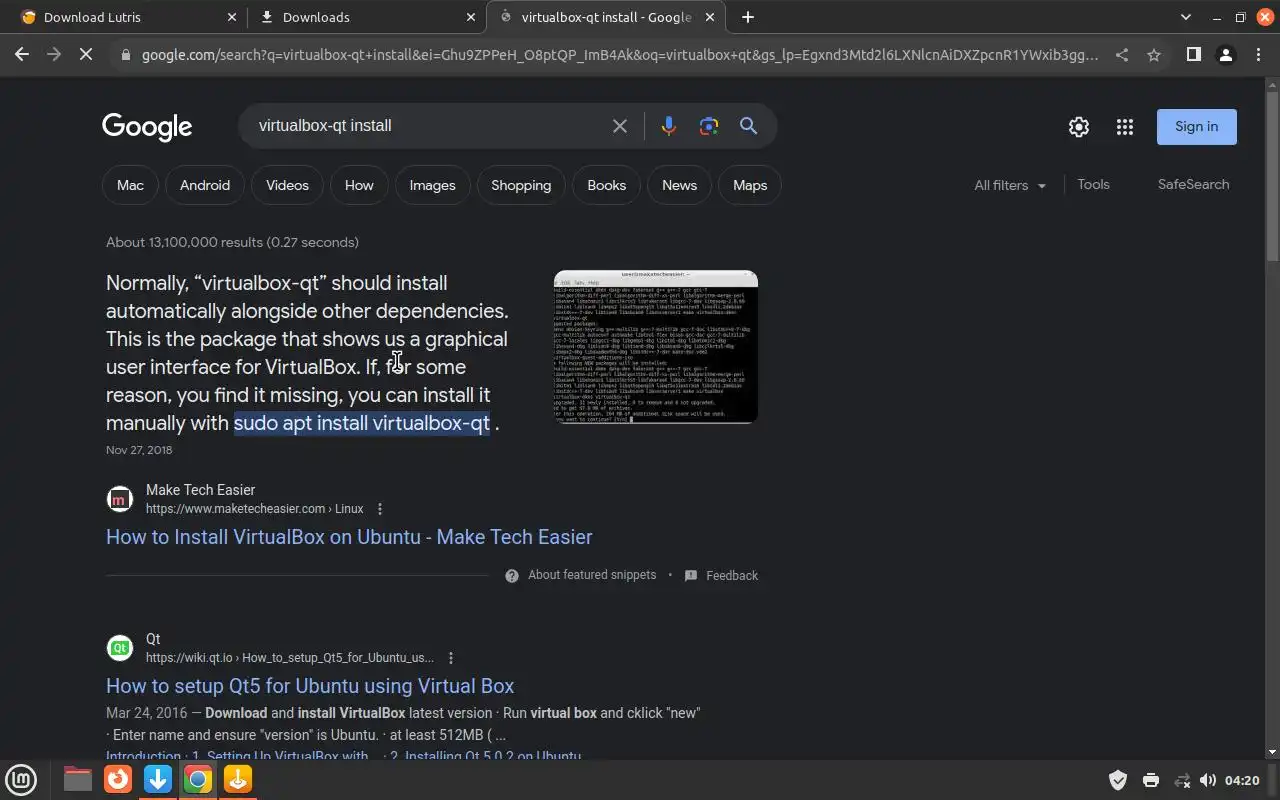Image resolution: width=1280 pixels, height=800 pixels.
Task: Open the printer tray icon
Action: (x=1150, y=780)
